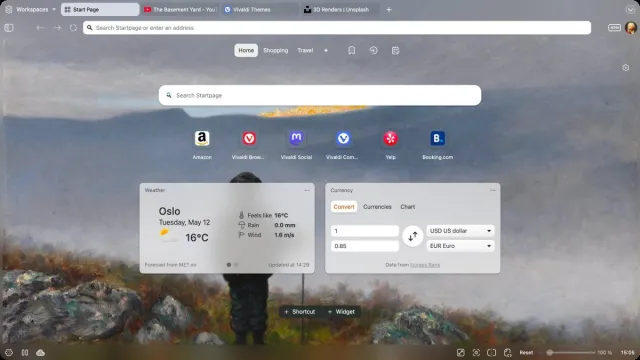
Task: Reset the page zoom
Action: coord(526,353)
